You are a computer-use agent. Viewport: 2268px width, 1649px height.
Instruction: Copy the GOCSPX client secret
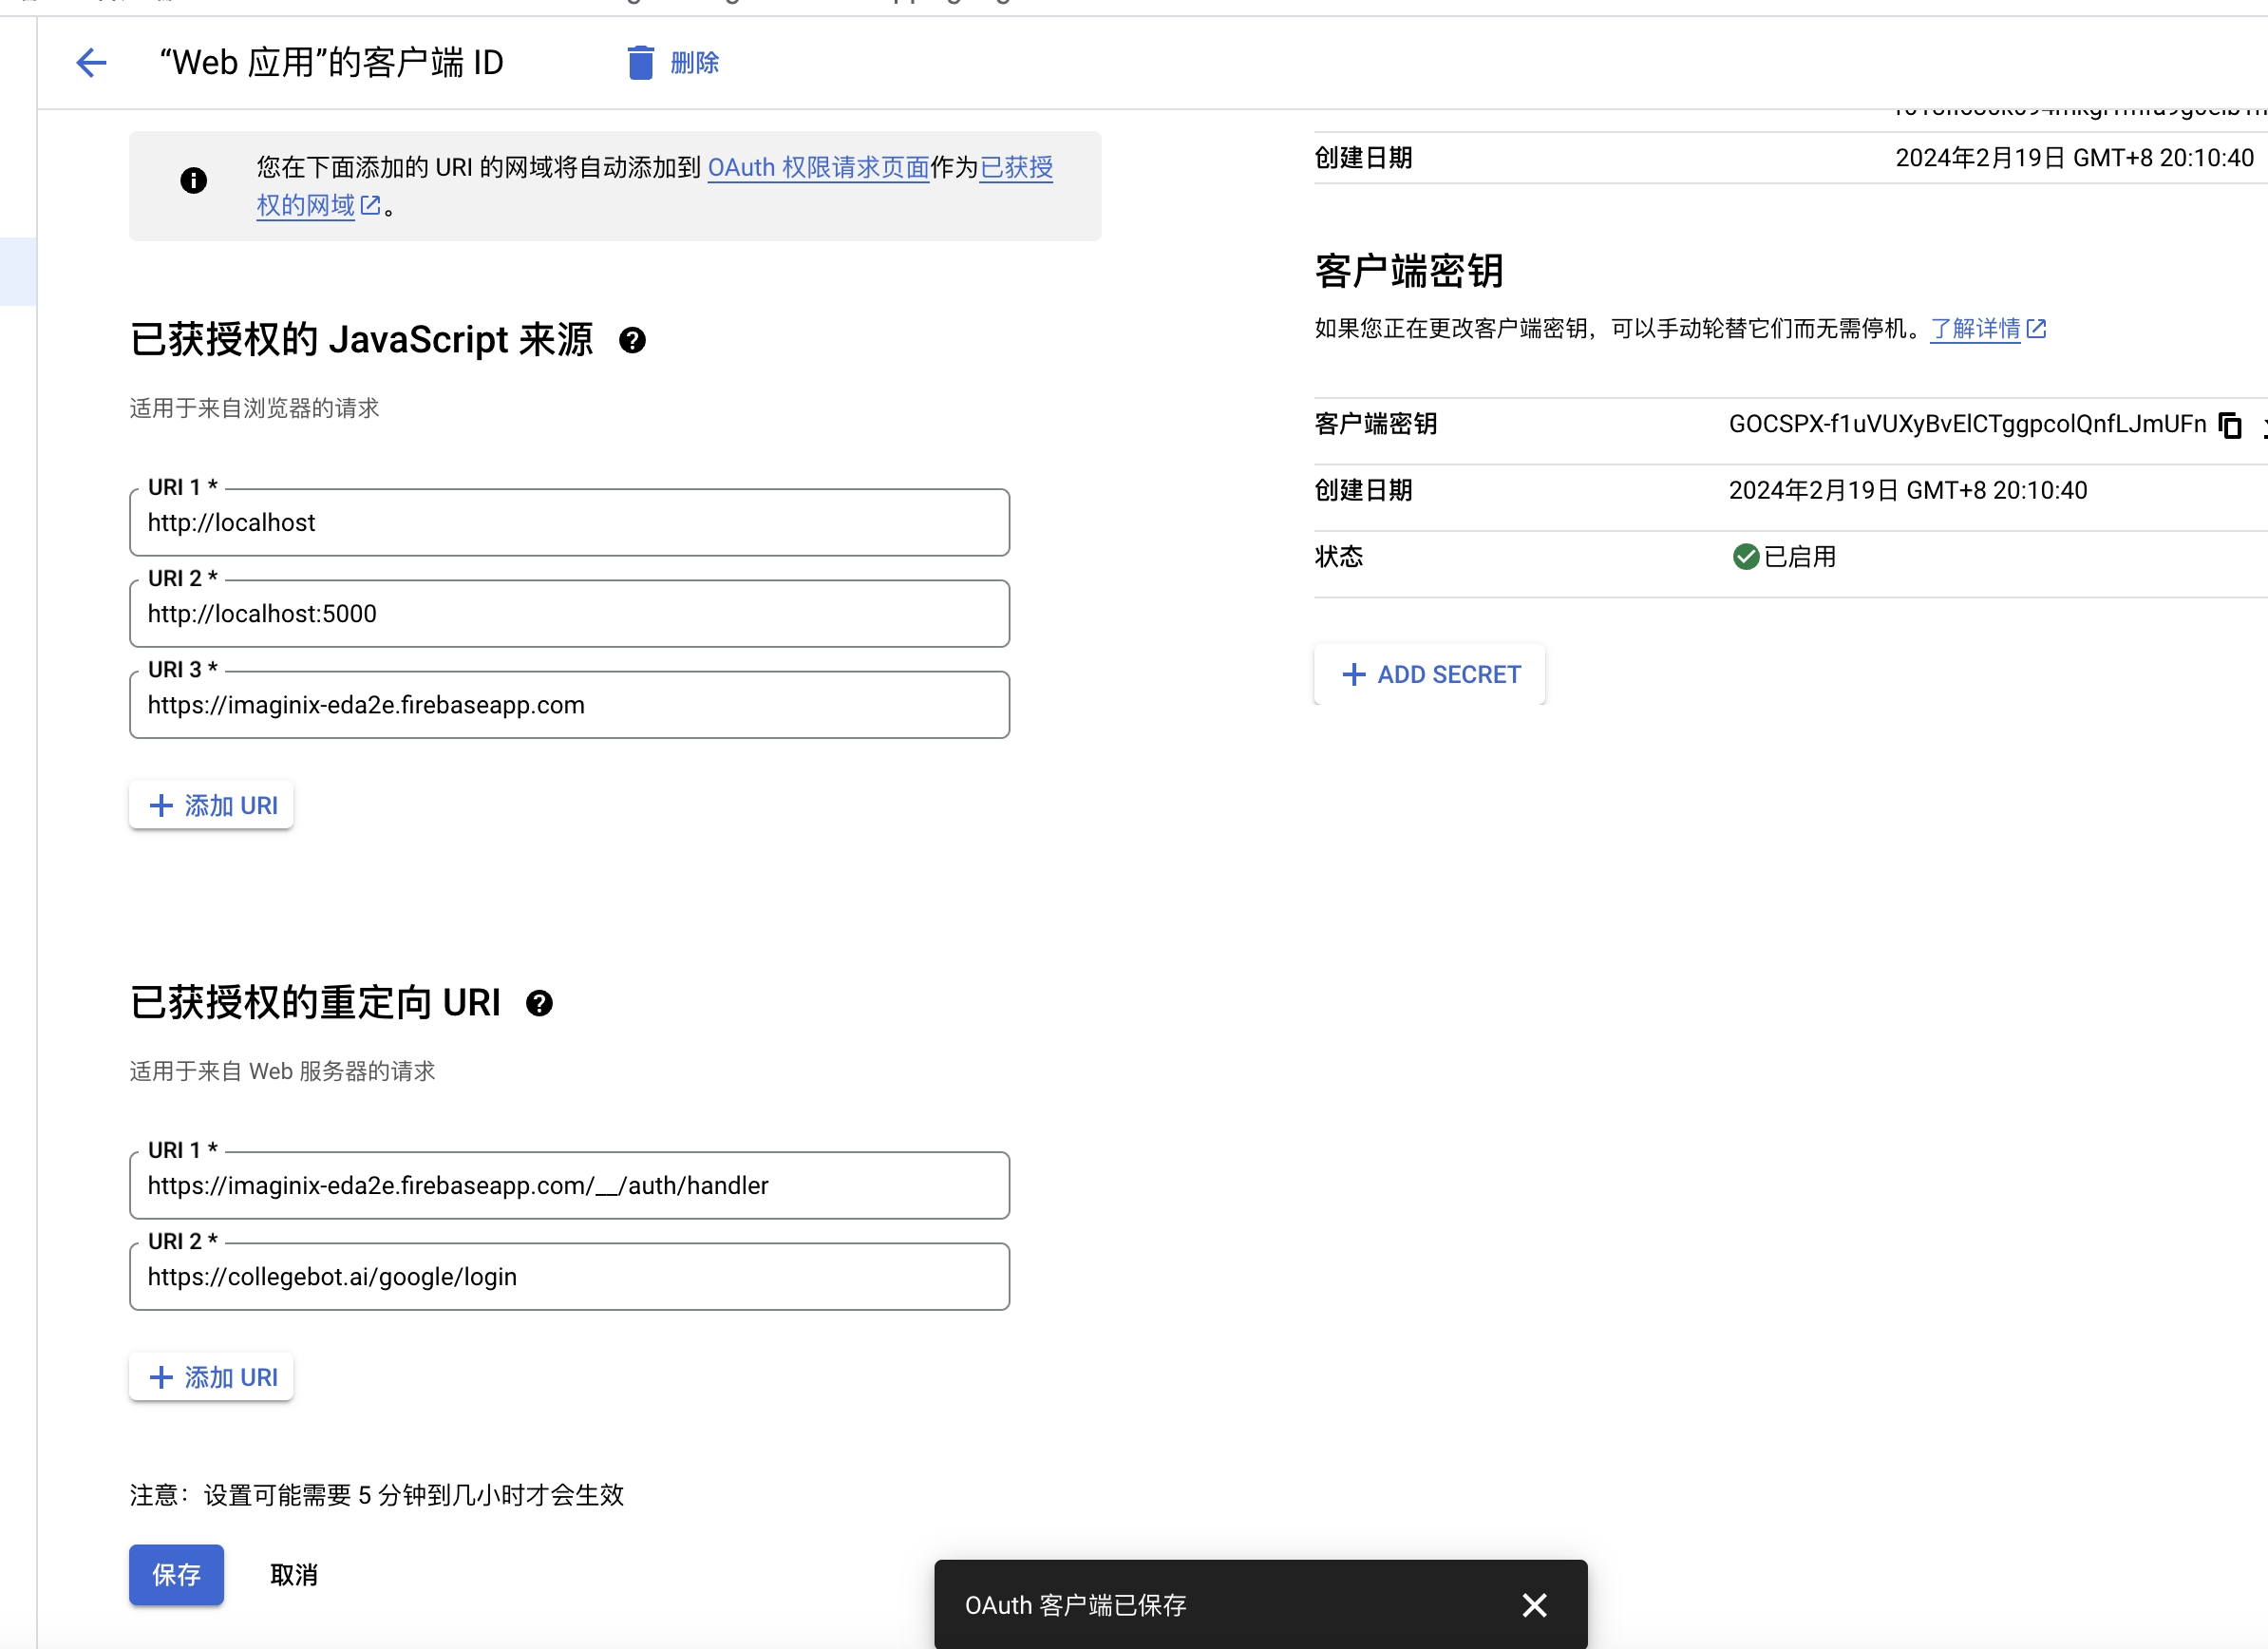(2230, 425)
